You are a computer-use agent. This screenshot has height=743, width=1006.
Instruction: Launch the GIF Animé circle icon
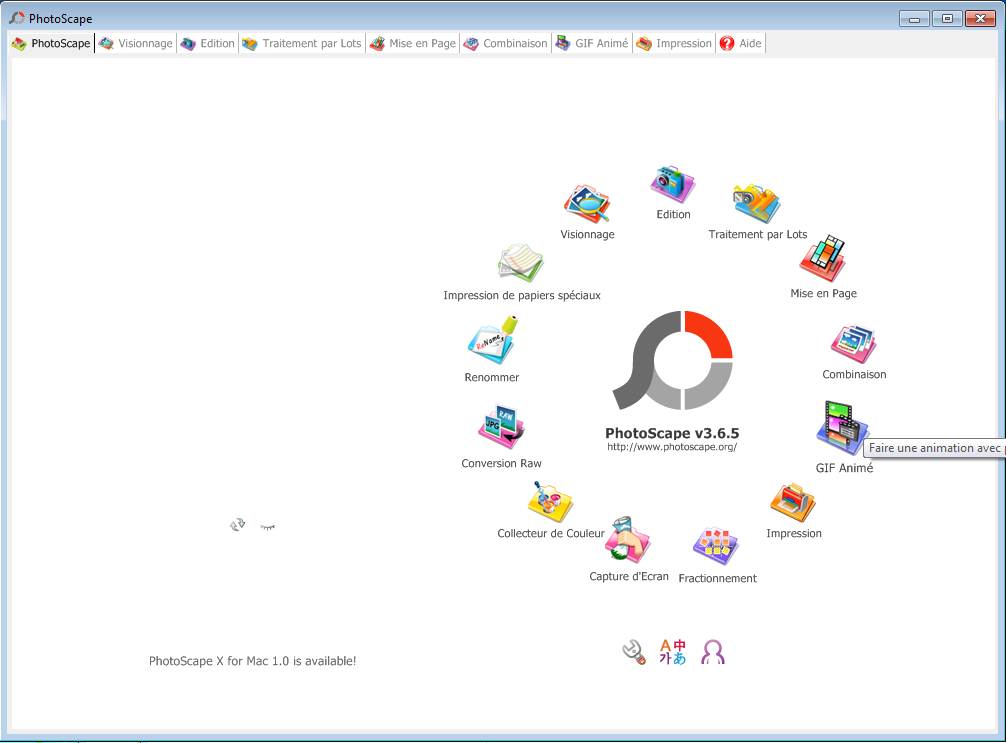(x=842, y=429)
